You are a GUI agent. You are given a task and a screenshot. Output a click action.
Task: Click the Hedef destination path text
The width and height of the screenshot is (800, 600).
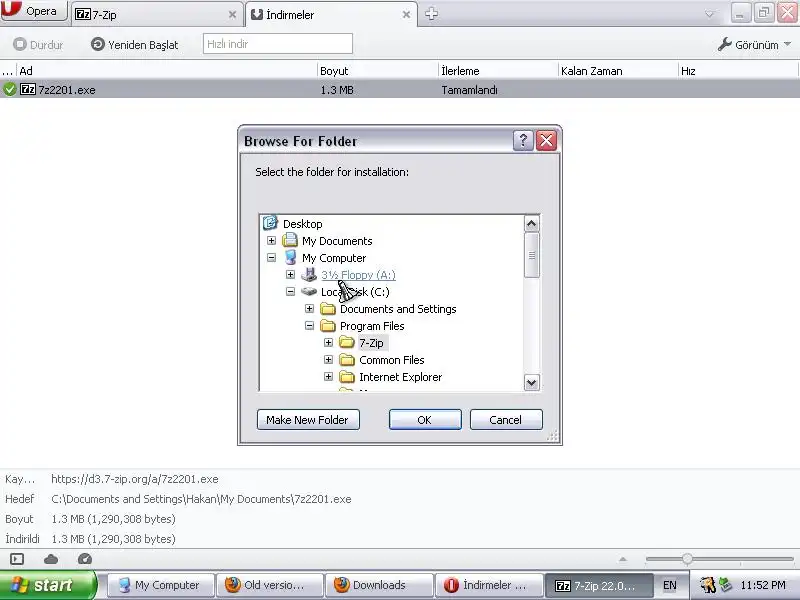click(x=201, y=499)
